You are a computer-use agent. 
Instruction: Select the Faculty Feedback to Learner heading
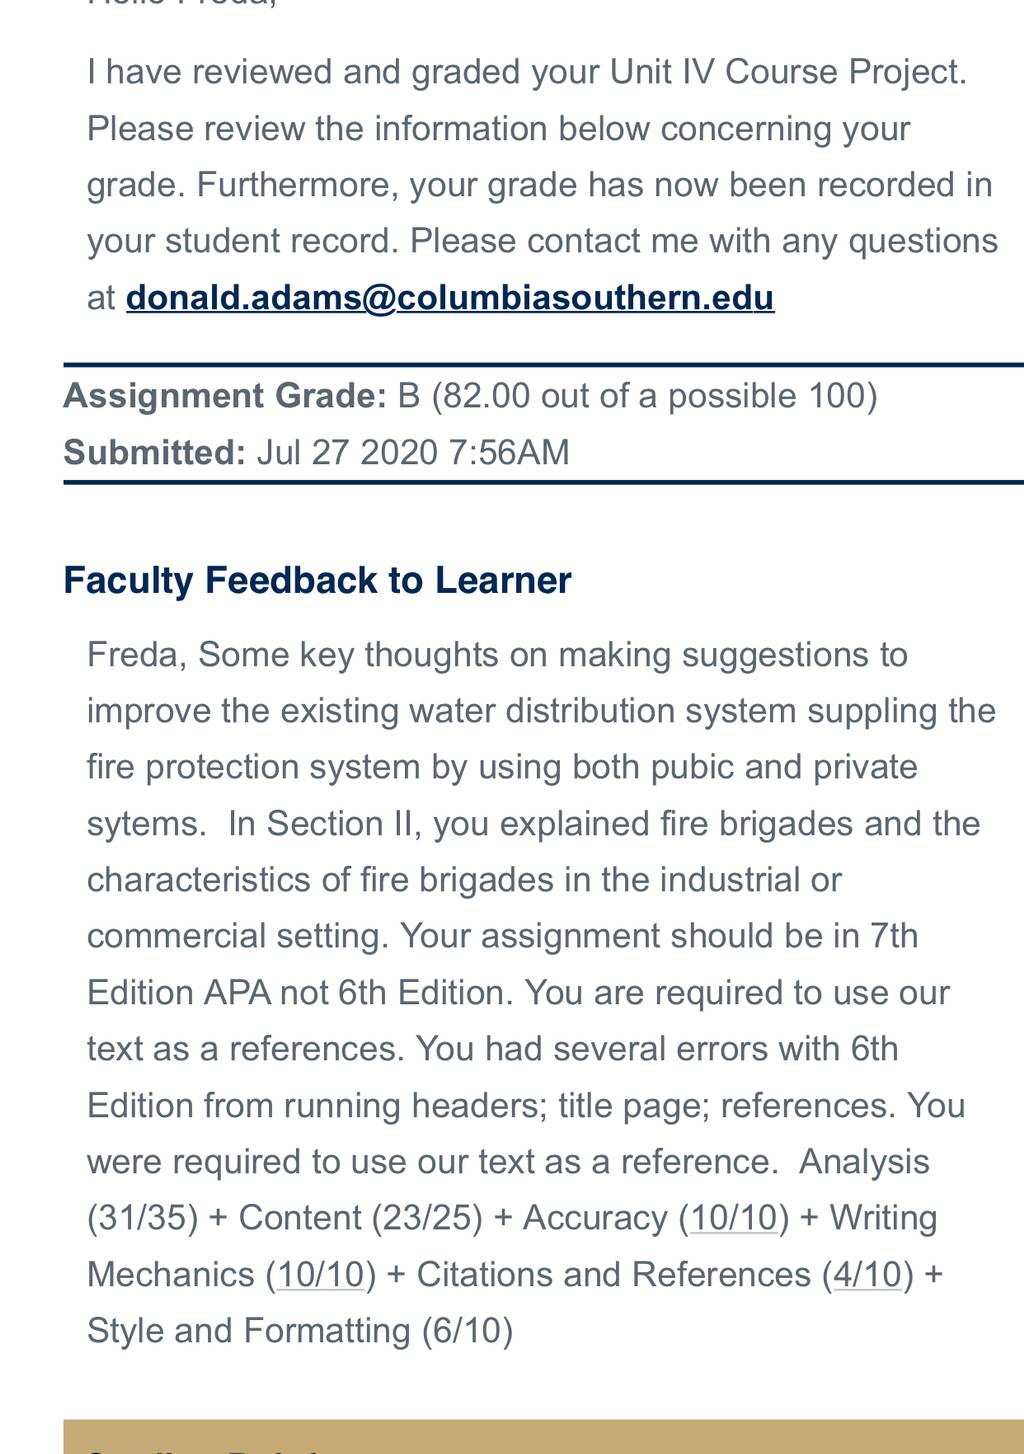coord(317,580)
